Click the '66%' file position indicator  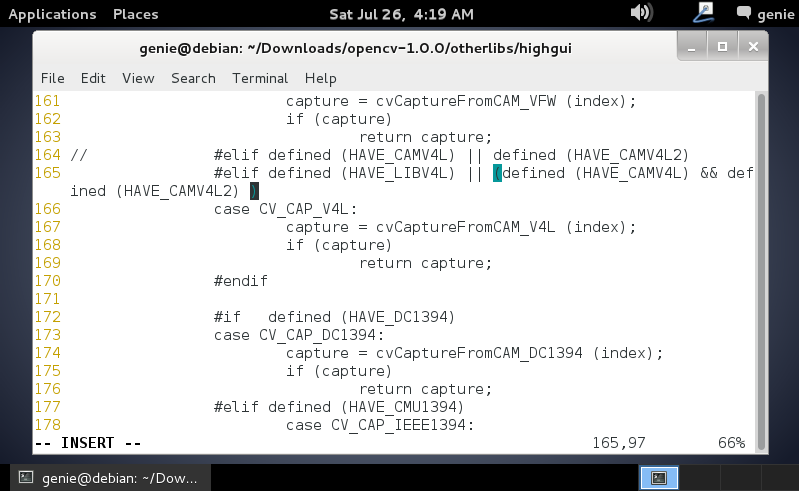coord(732,443)
